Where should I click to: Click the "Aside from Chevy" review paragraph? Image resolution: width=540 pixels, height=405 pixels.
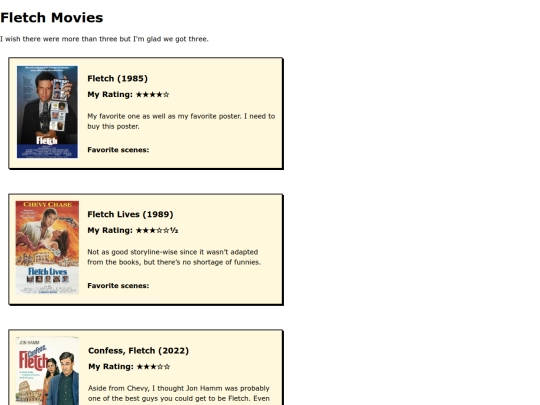pyautogui.click(x=179, y=395)
